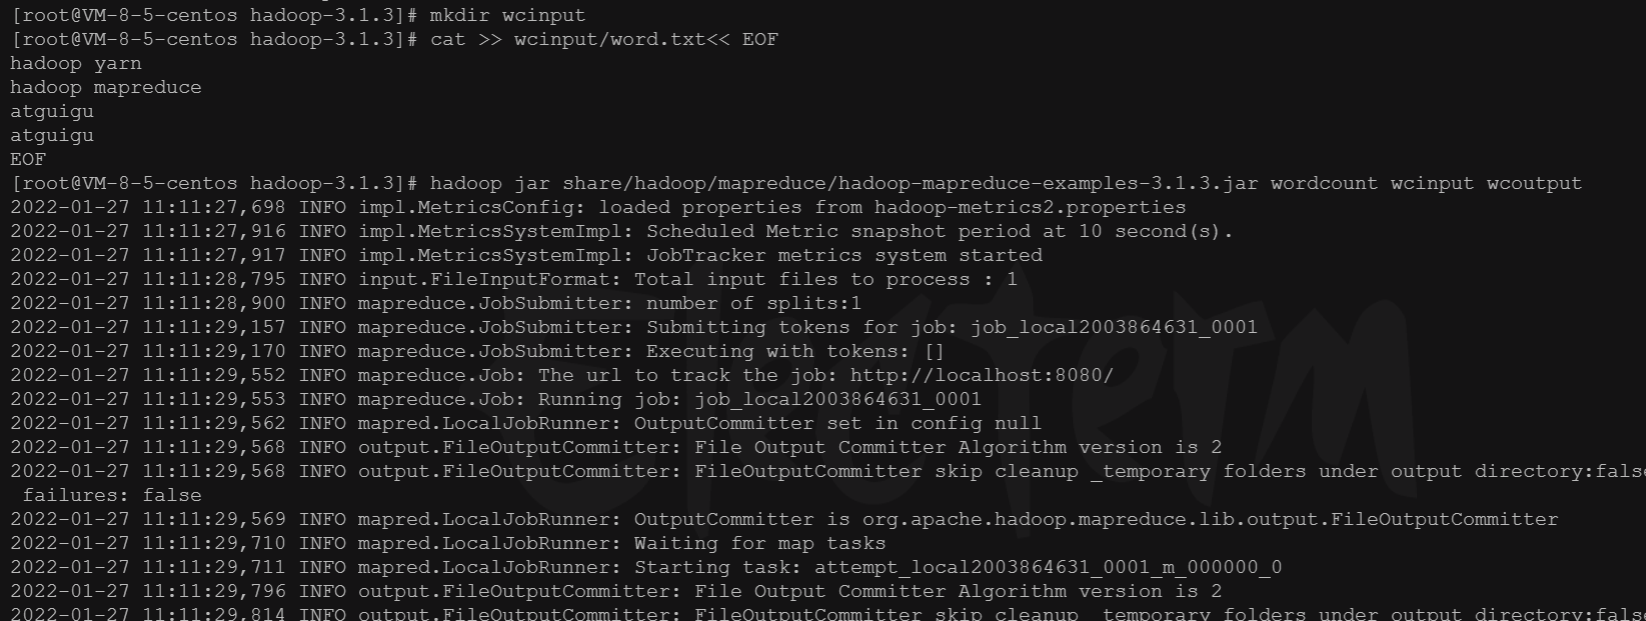Click 'loaded properties from hadoop-metrics2.properties' message
The width and height of the screenshot is (1646, 621).
pyautogui.click(x=892, y=207)
